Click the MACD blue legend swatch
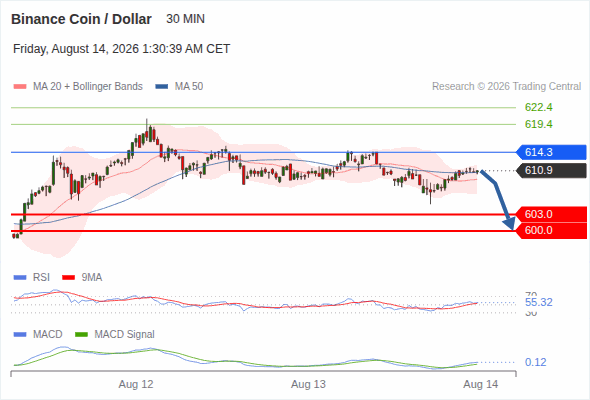 coord(20,335)
